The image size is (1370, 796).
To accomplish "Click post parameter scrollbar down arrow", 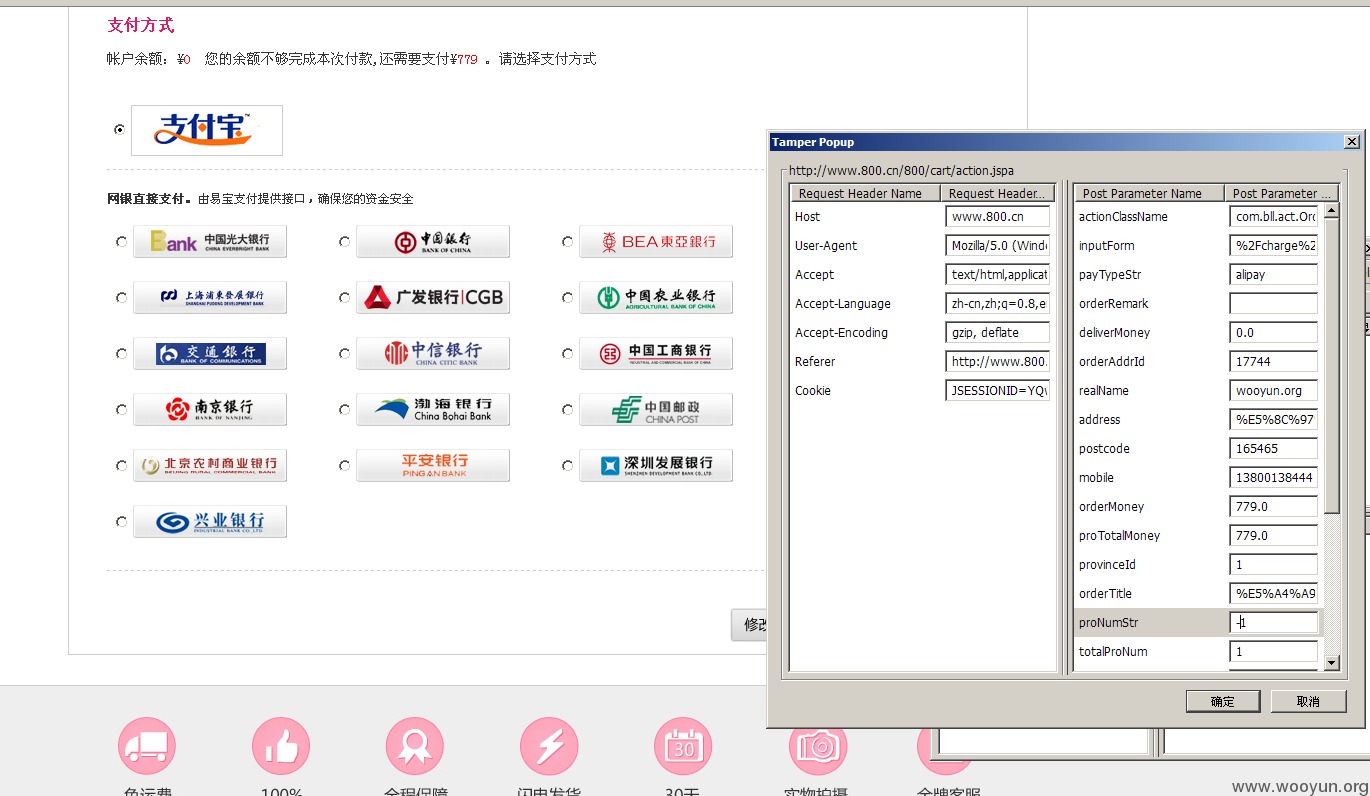I will tap(1331, 662).
